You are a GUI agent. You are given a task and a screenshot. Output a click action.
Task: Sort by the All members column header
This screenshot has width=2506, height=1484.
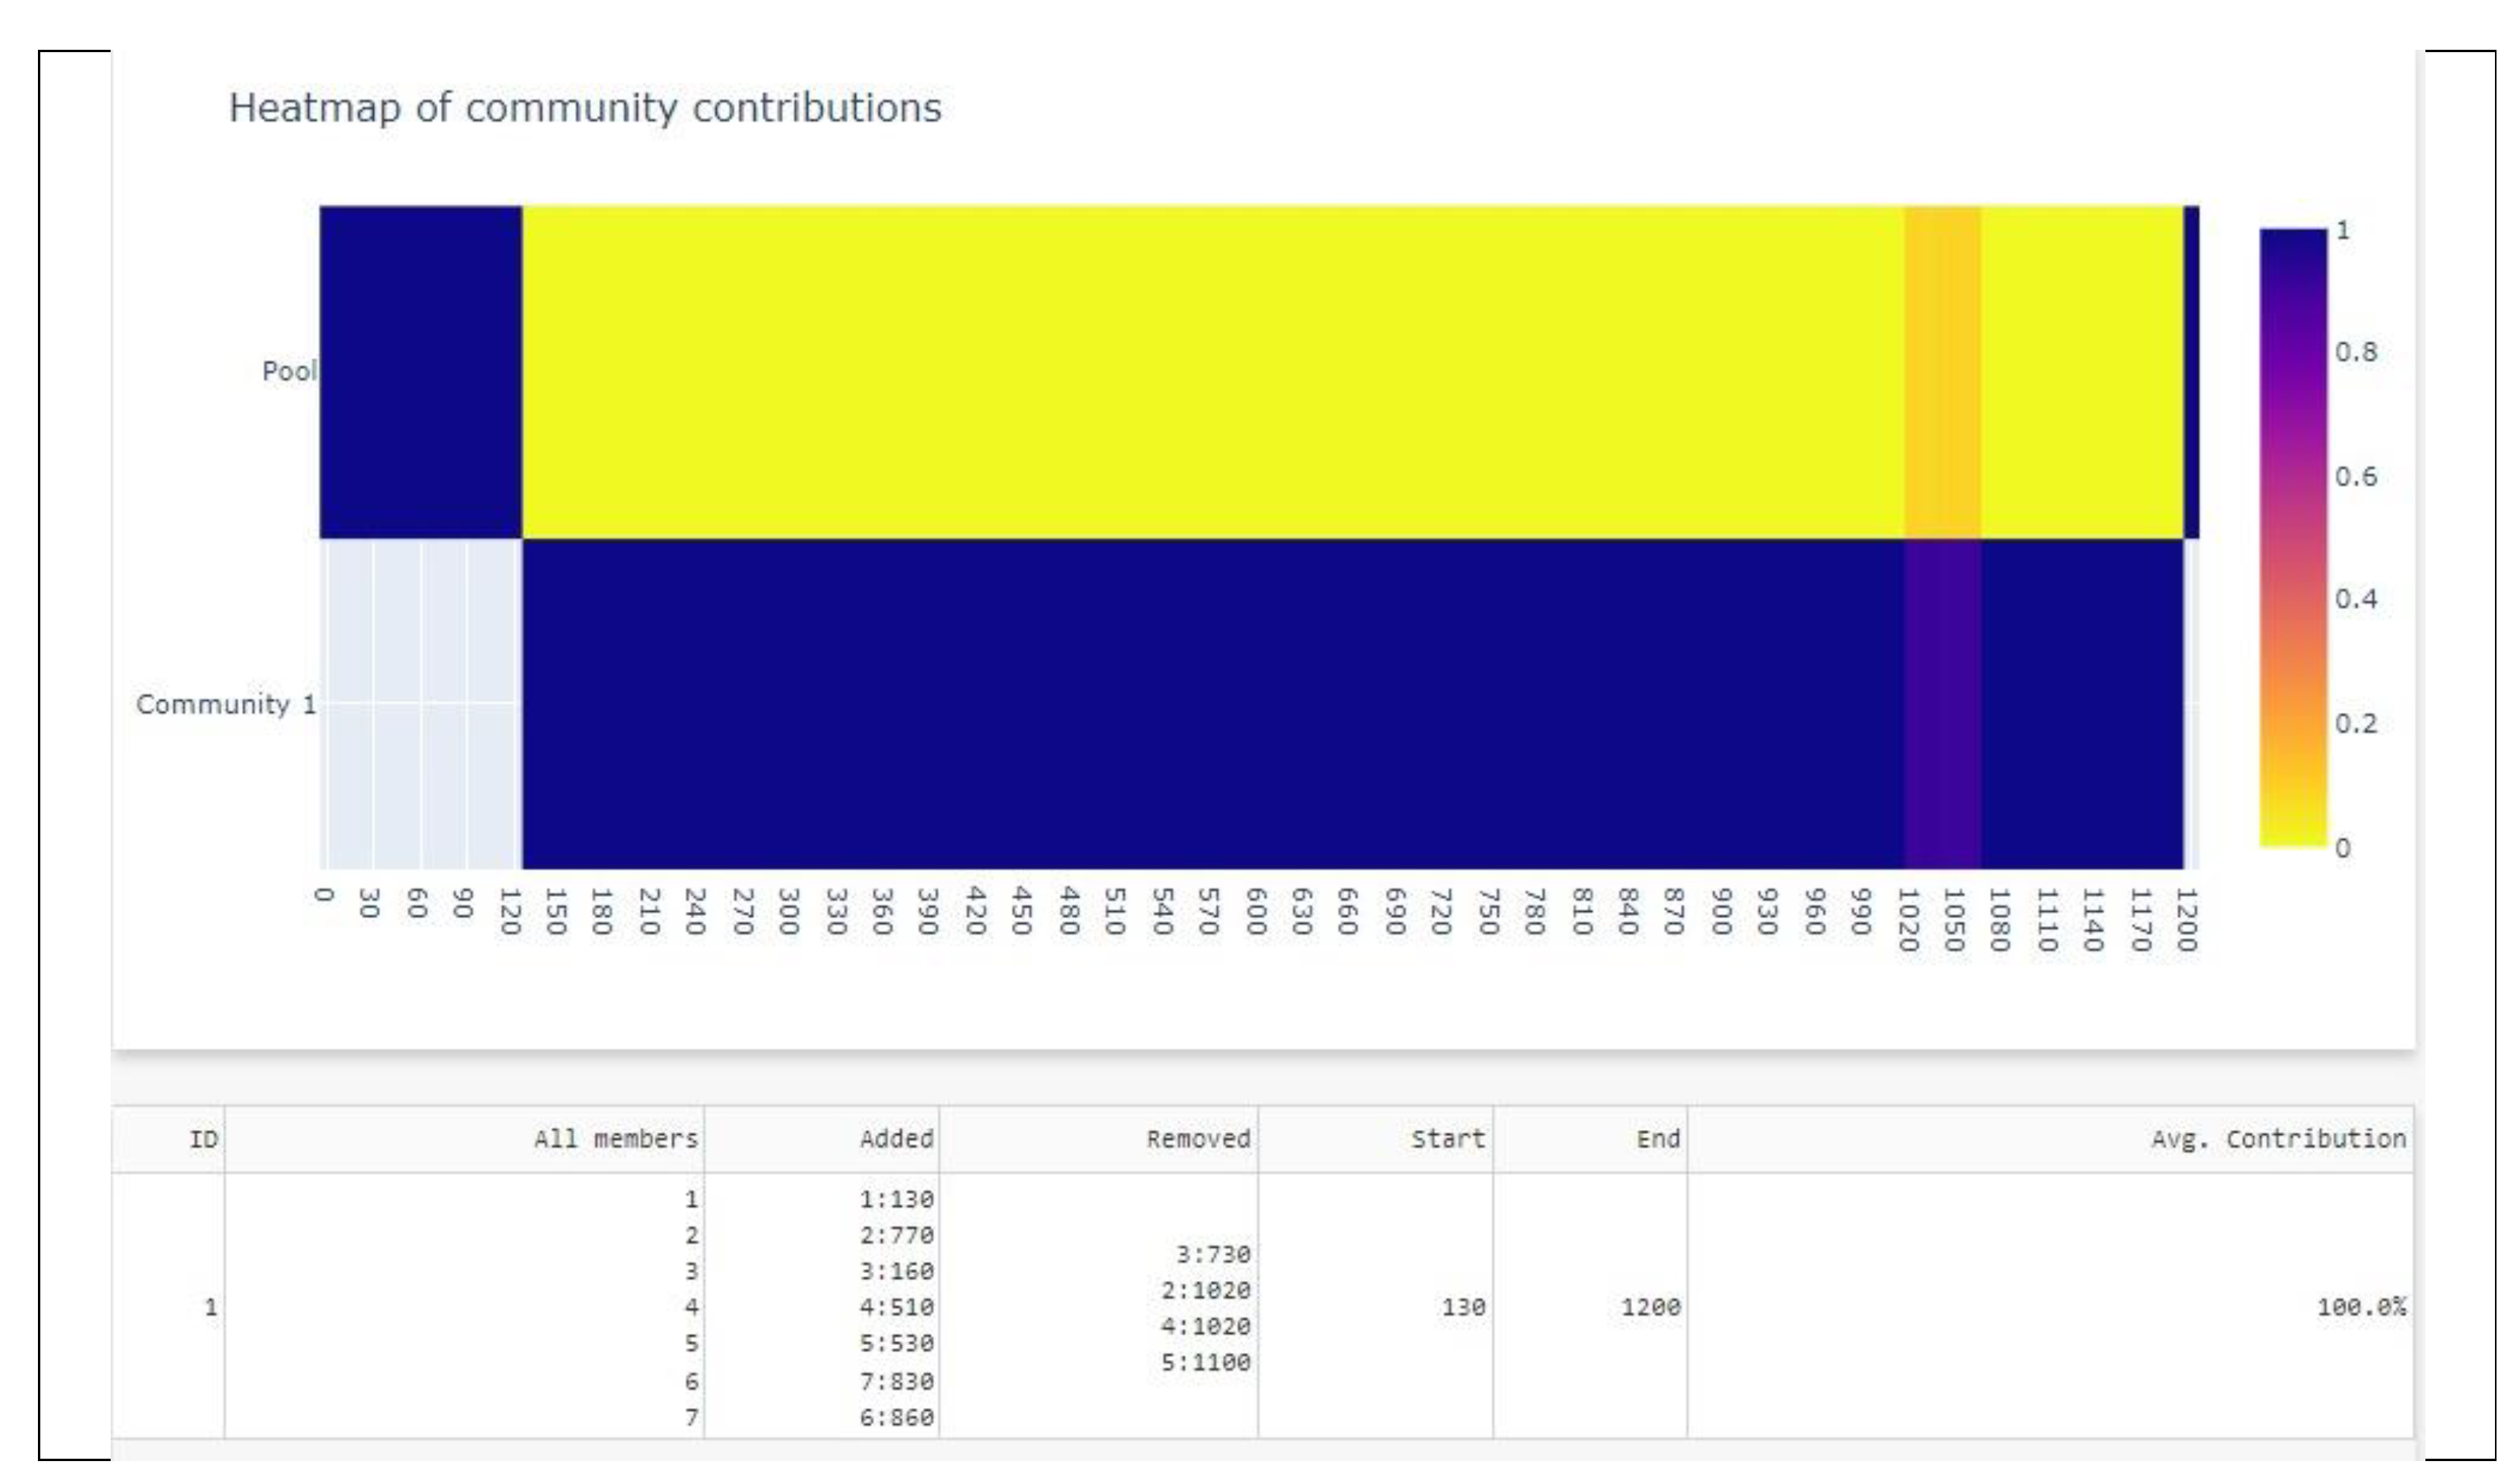[x=615, y=1139]
